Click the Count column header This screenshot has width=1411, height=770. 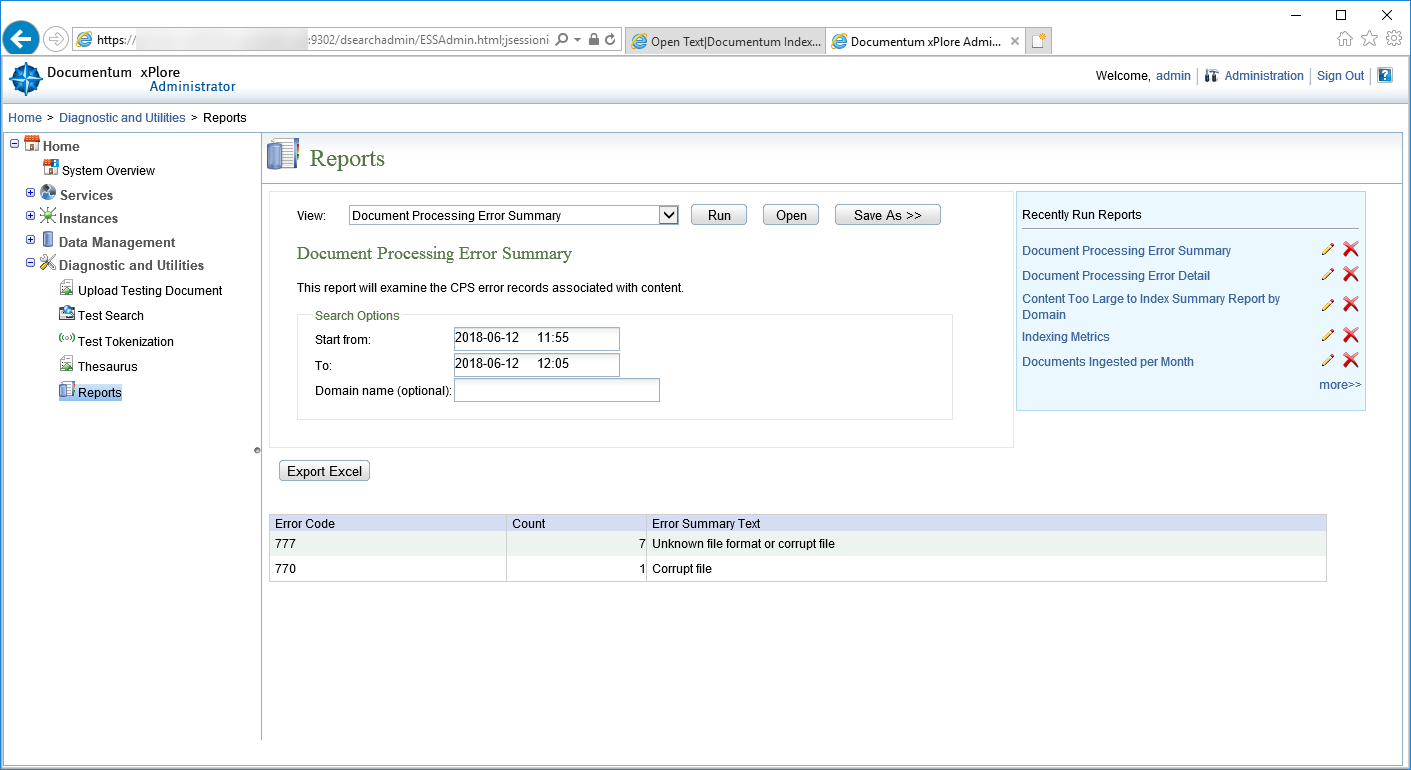tap(577, 523)
